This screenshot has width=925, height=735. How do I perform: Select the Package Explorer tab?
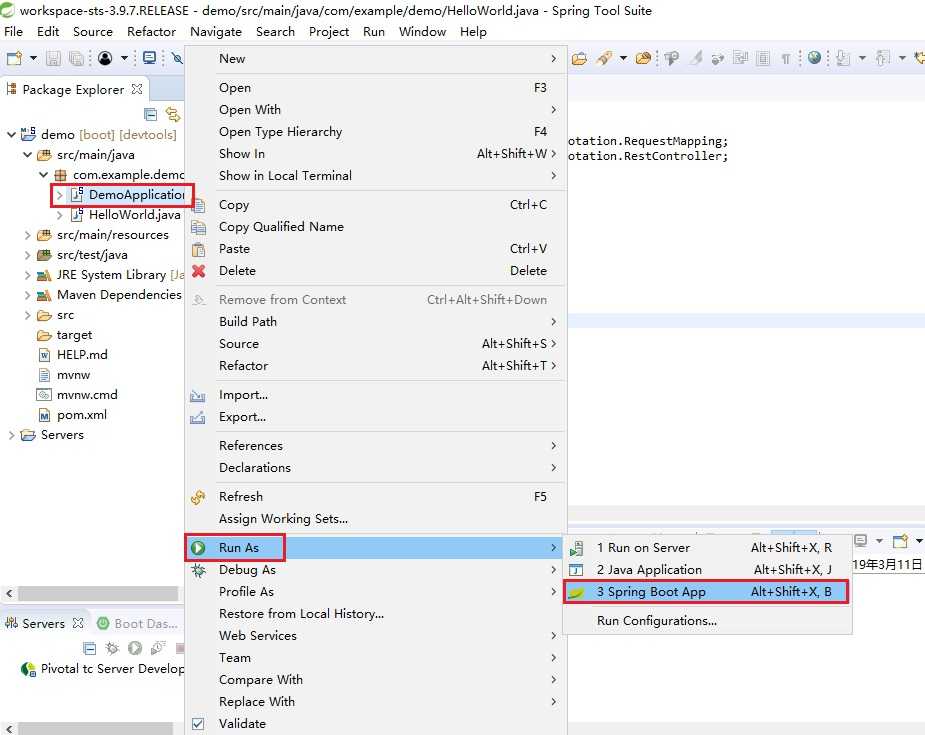tap(73, 89)
